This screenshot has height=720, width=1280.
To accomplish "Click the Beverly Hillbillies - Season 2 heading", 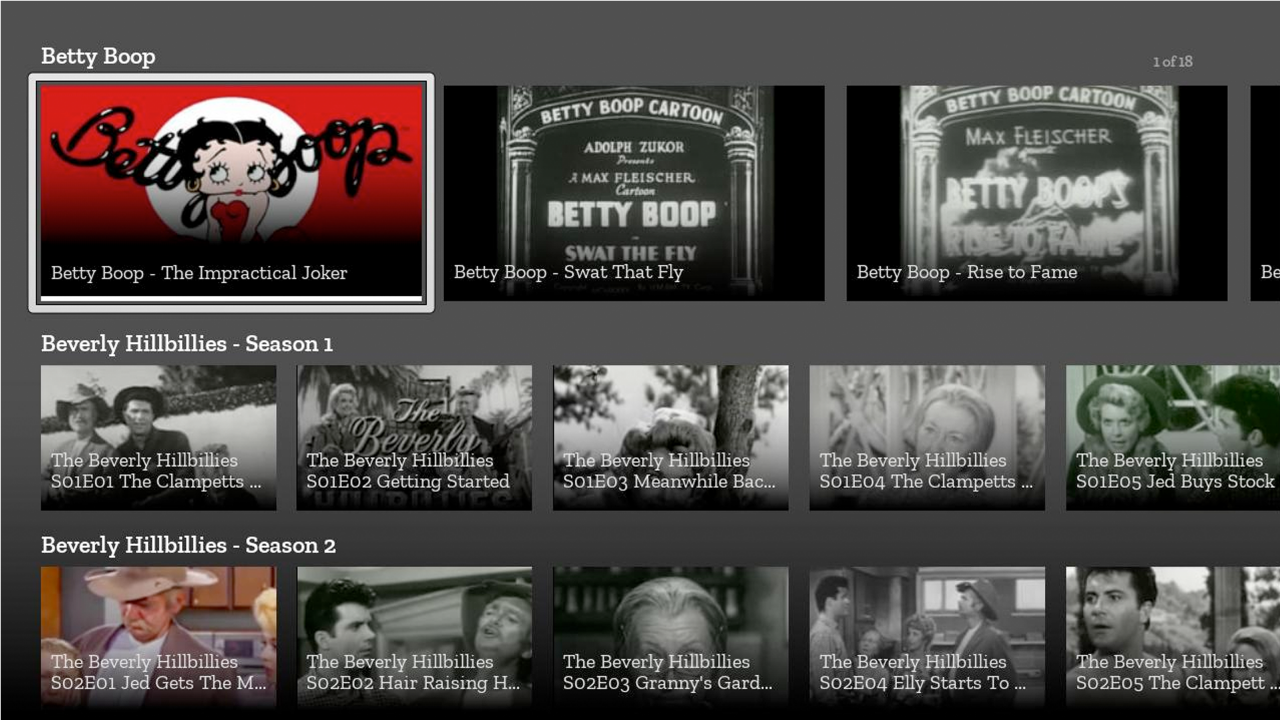I will pos(188,545).
